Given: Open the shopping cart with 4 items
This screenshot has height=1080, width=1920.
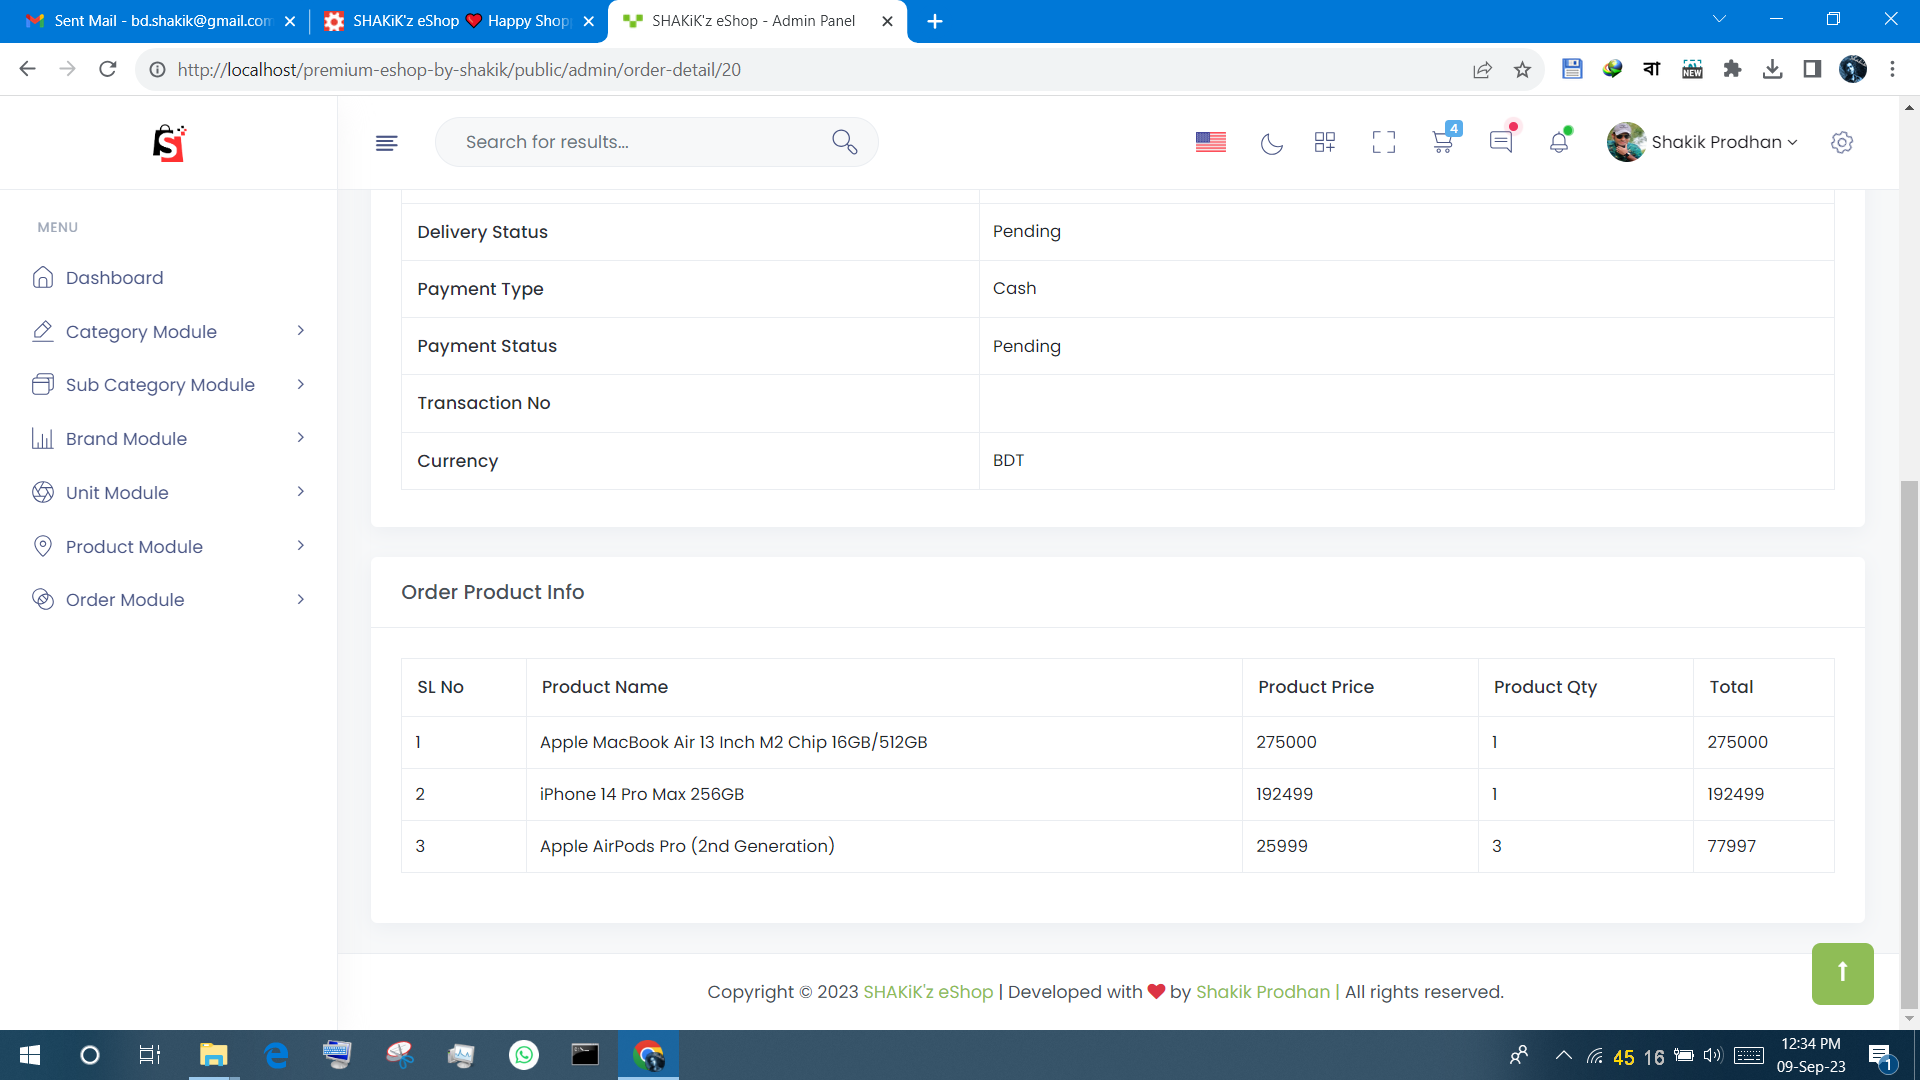Looking at the screenshot, I should 1444,140.
